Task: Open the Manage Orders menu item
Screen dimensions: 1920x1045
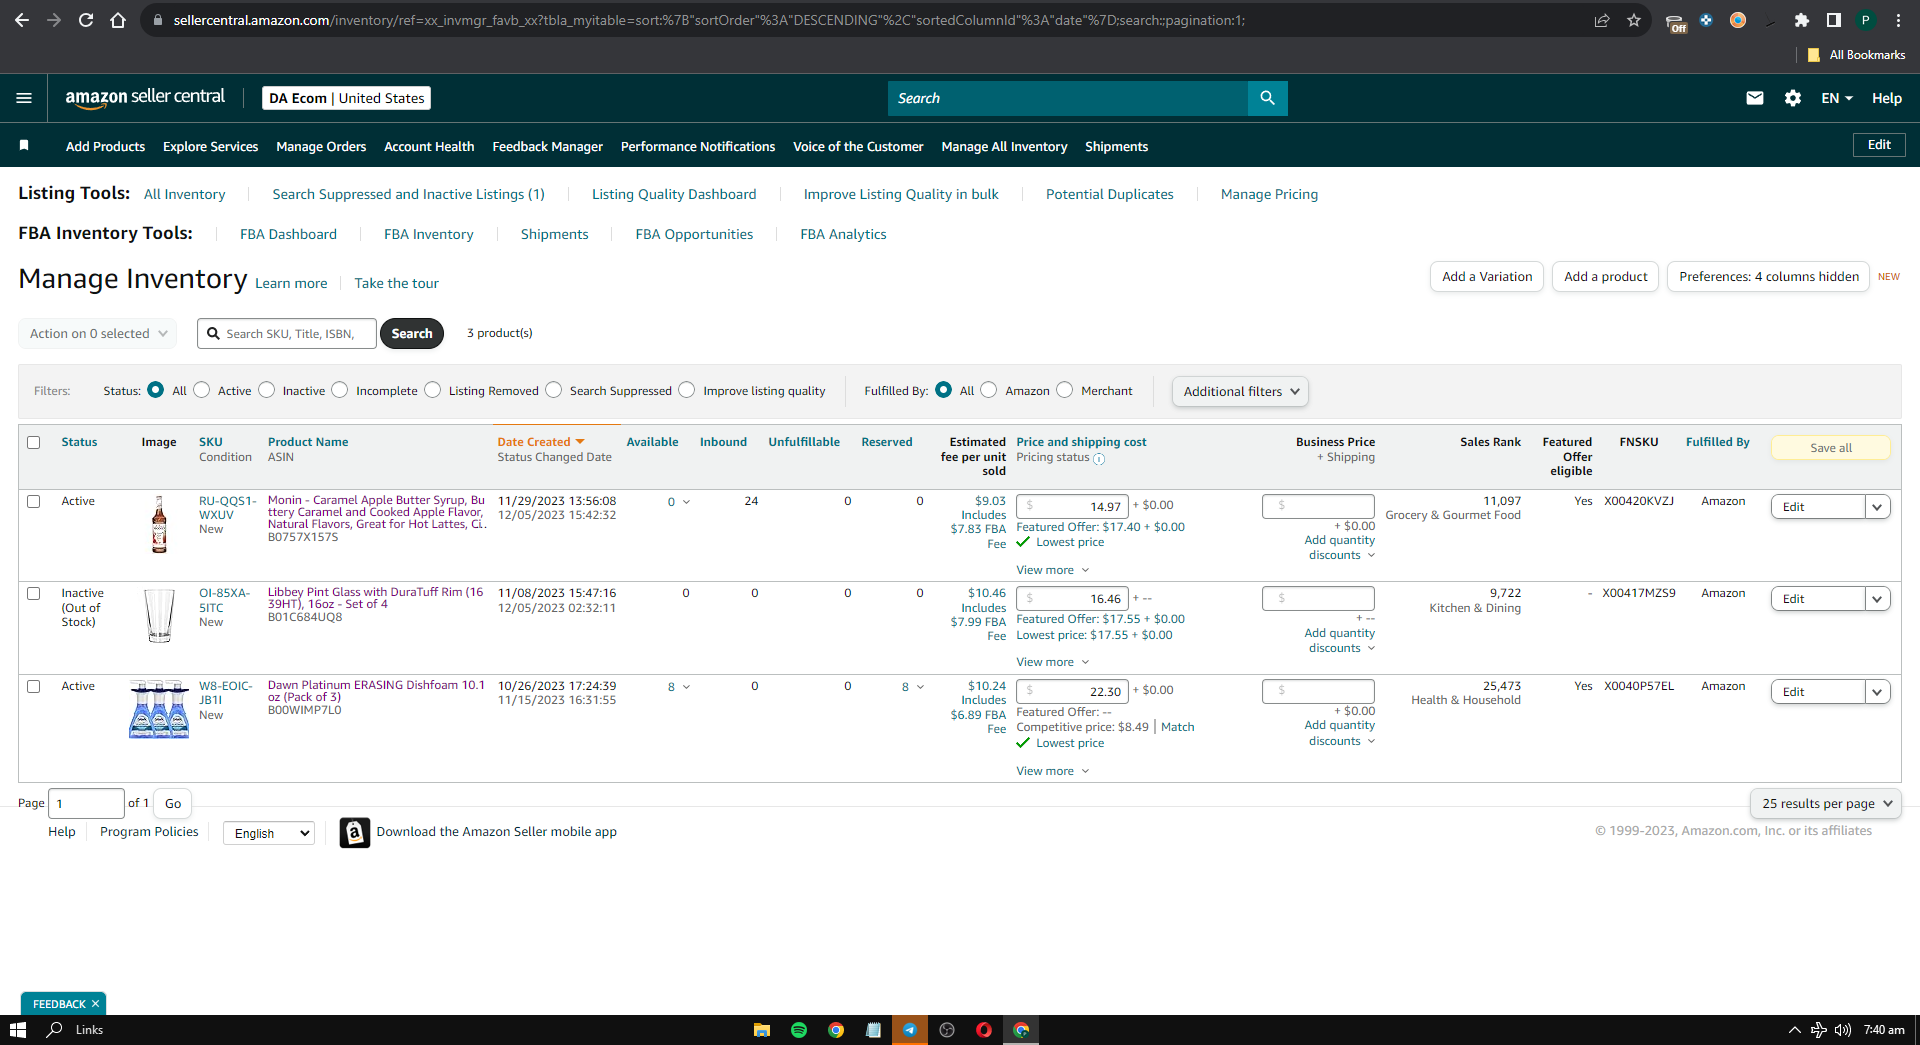Action: (x=321, y=146)
